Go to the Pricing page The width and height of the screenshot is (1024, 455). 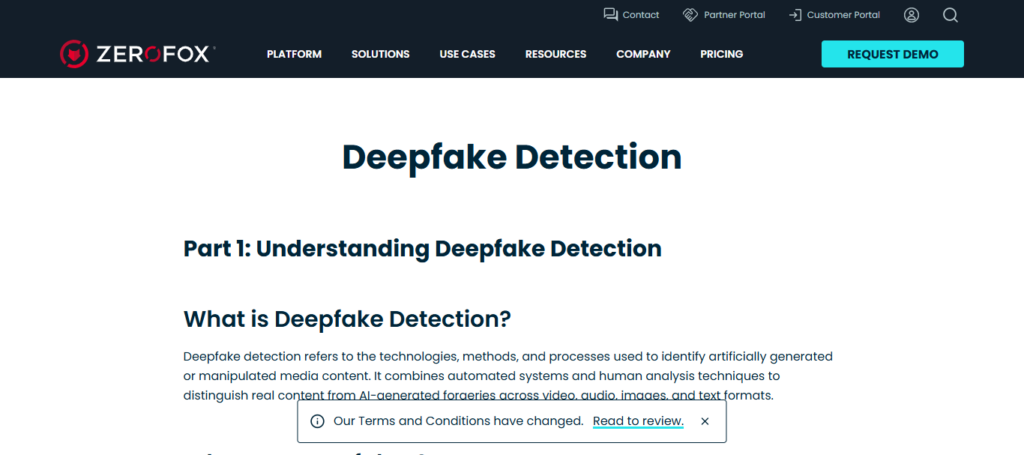[722, 54]
